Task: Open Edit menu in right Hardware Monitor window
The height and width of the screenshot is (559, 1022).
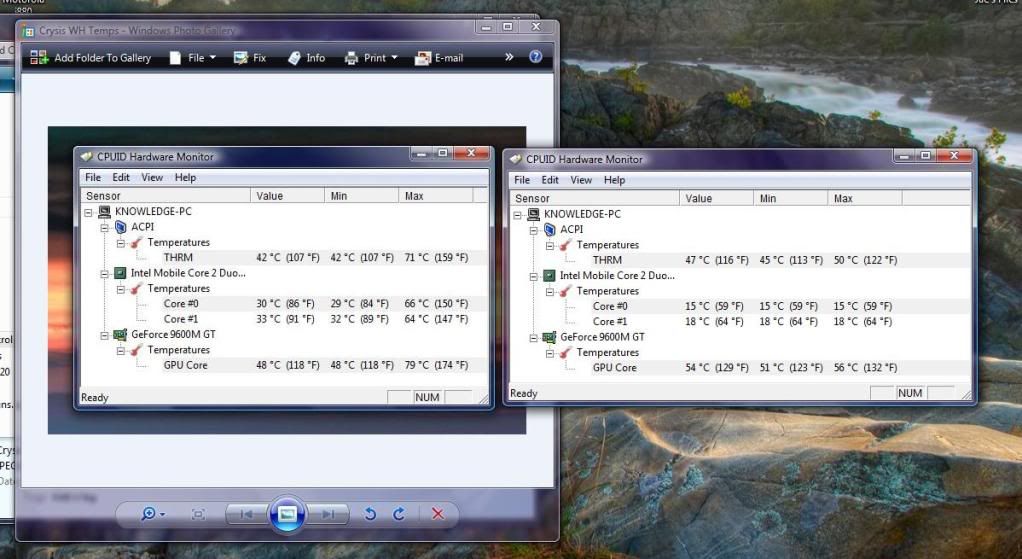Action: [x=550, y=180]
